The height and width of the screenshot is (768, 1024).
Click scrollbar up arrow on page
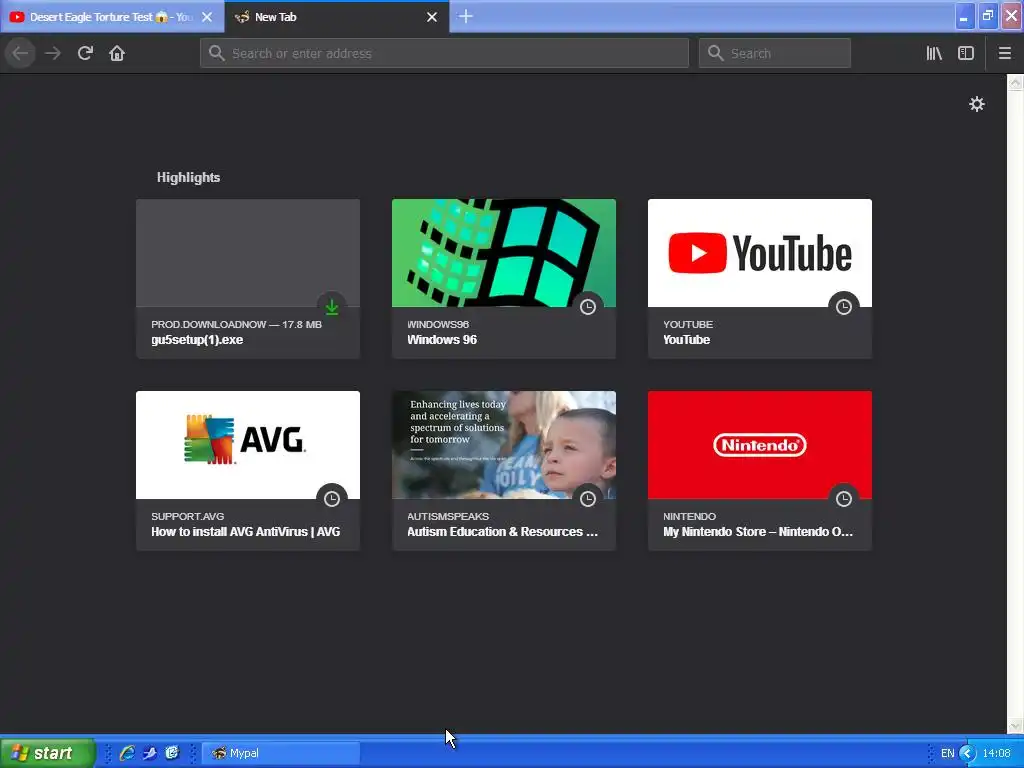point(1015,82)
